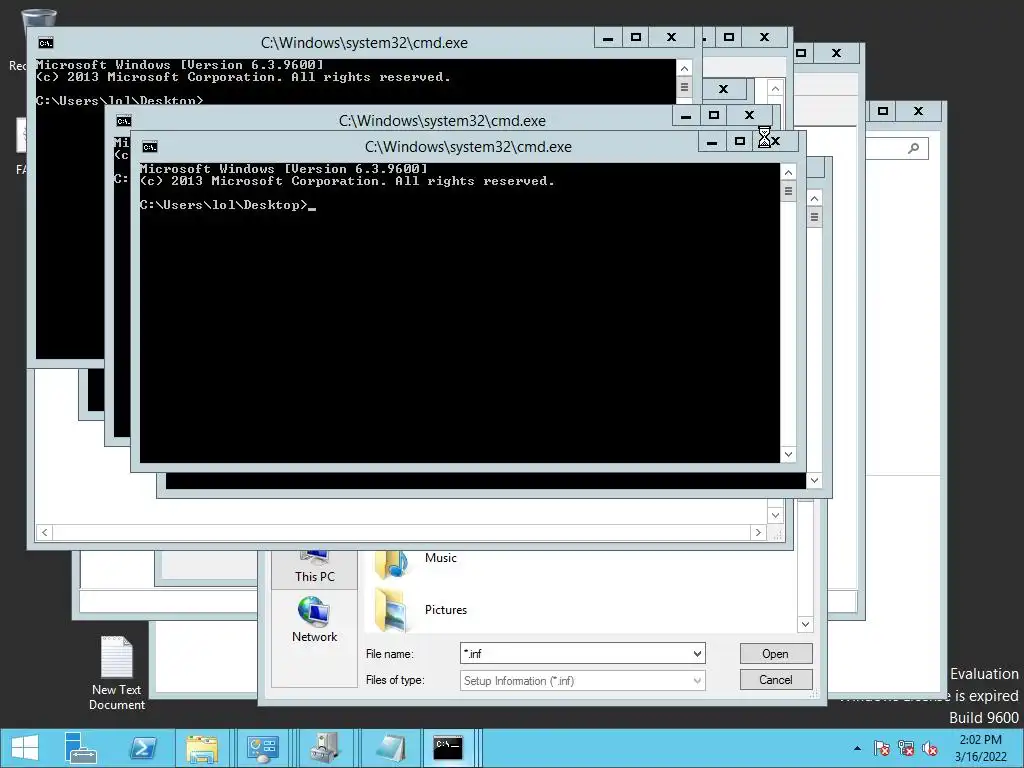Open the Files of type Setup Information dropdown

coord(583,680)
